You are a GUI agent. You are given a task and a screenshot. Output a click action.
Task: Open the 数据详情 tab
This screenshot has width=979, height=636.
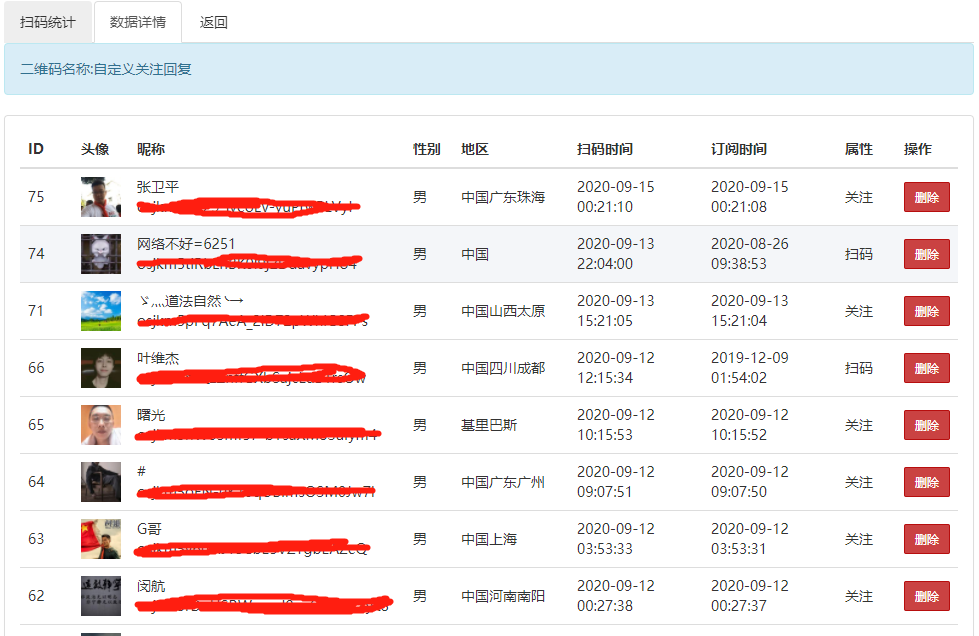[138, 22]
